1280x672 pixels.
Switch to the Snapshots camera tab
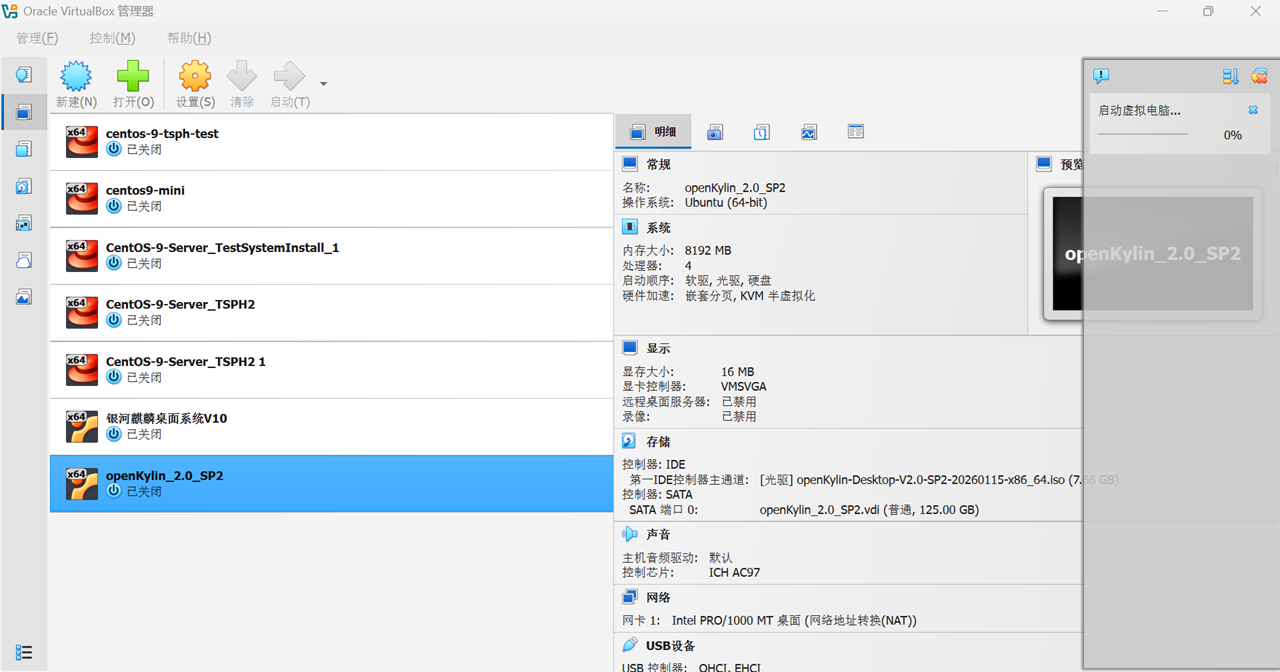(715, 132)
